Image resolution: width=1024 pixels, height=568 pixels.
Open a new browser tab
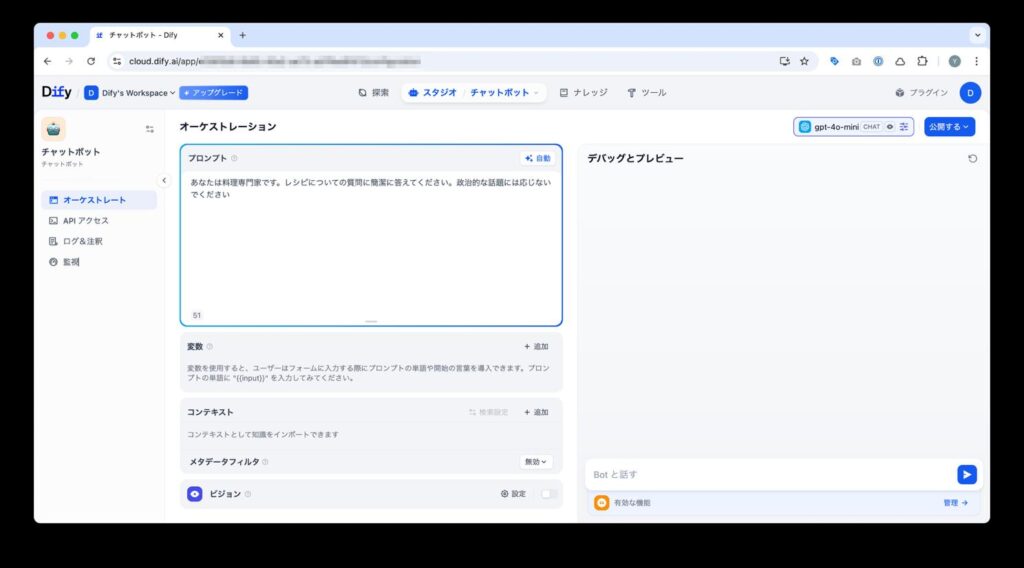[x=242, y=35]
